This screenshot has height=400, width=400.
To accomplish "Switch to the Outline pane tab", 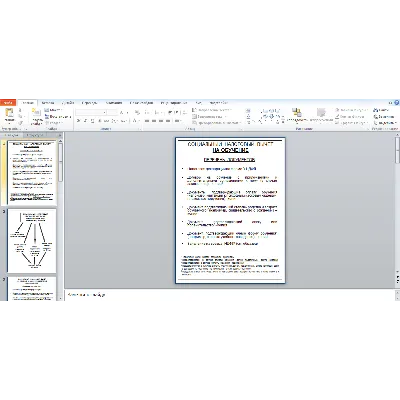I will [x=35, y=135].
